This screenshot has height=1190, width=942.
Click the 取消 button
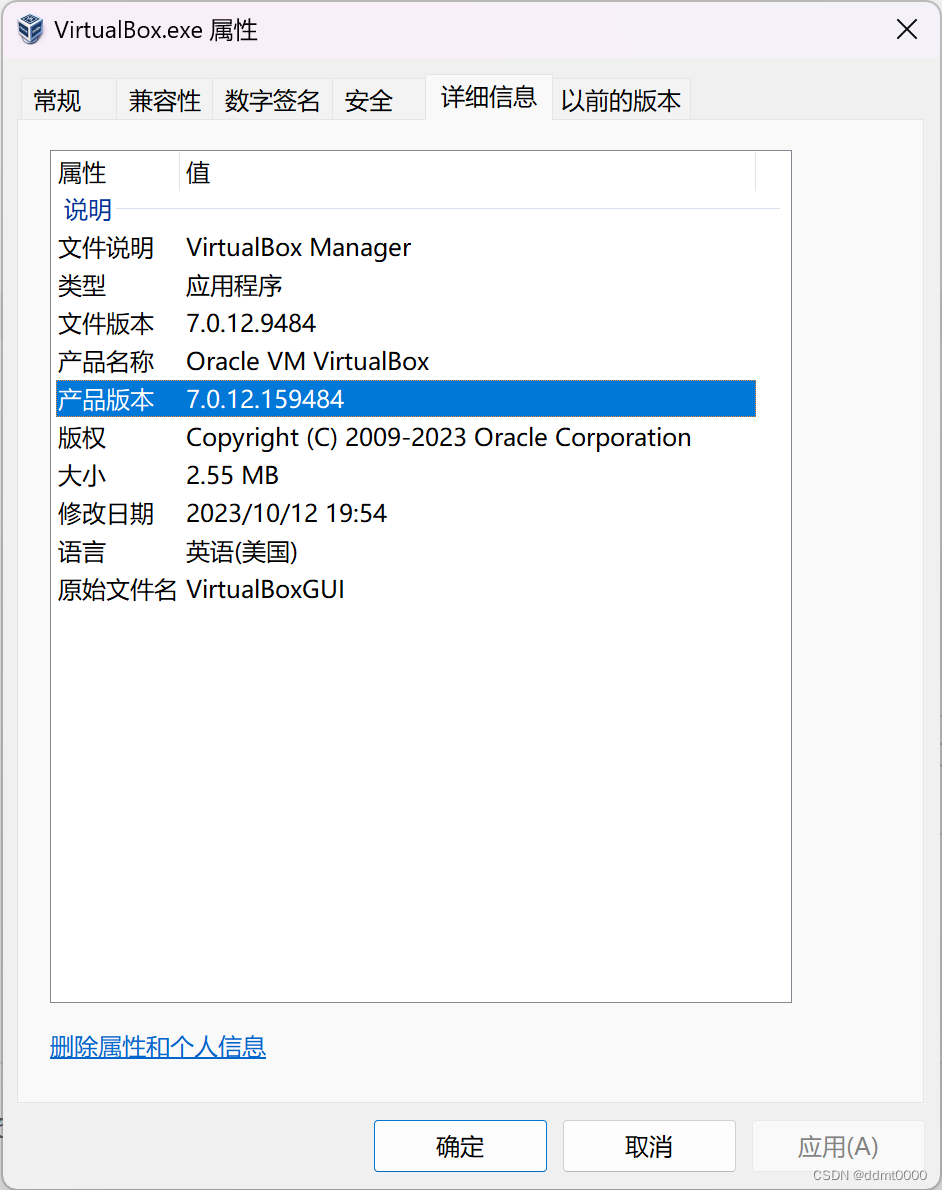[649, 1146]
